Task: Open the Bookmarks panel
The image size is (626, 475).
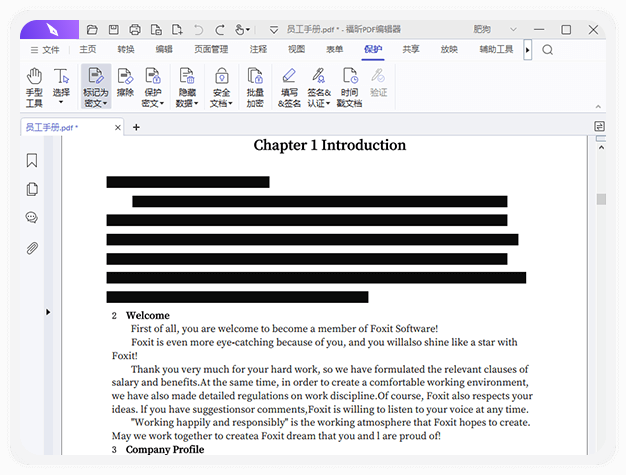Action: click(x=32, y=160)
